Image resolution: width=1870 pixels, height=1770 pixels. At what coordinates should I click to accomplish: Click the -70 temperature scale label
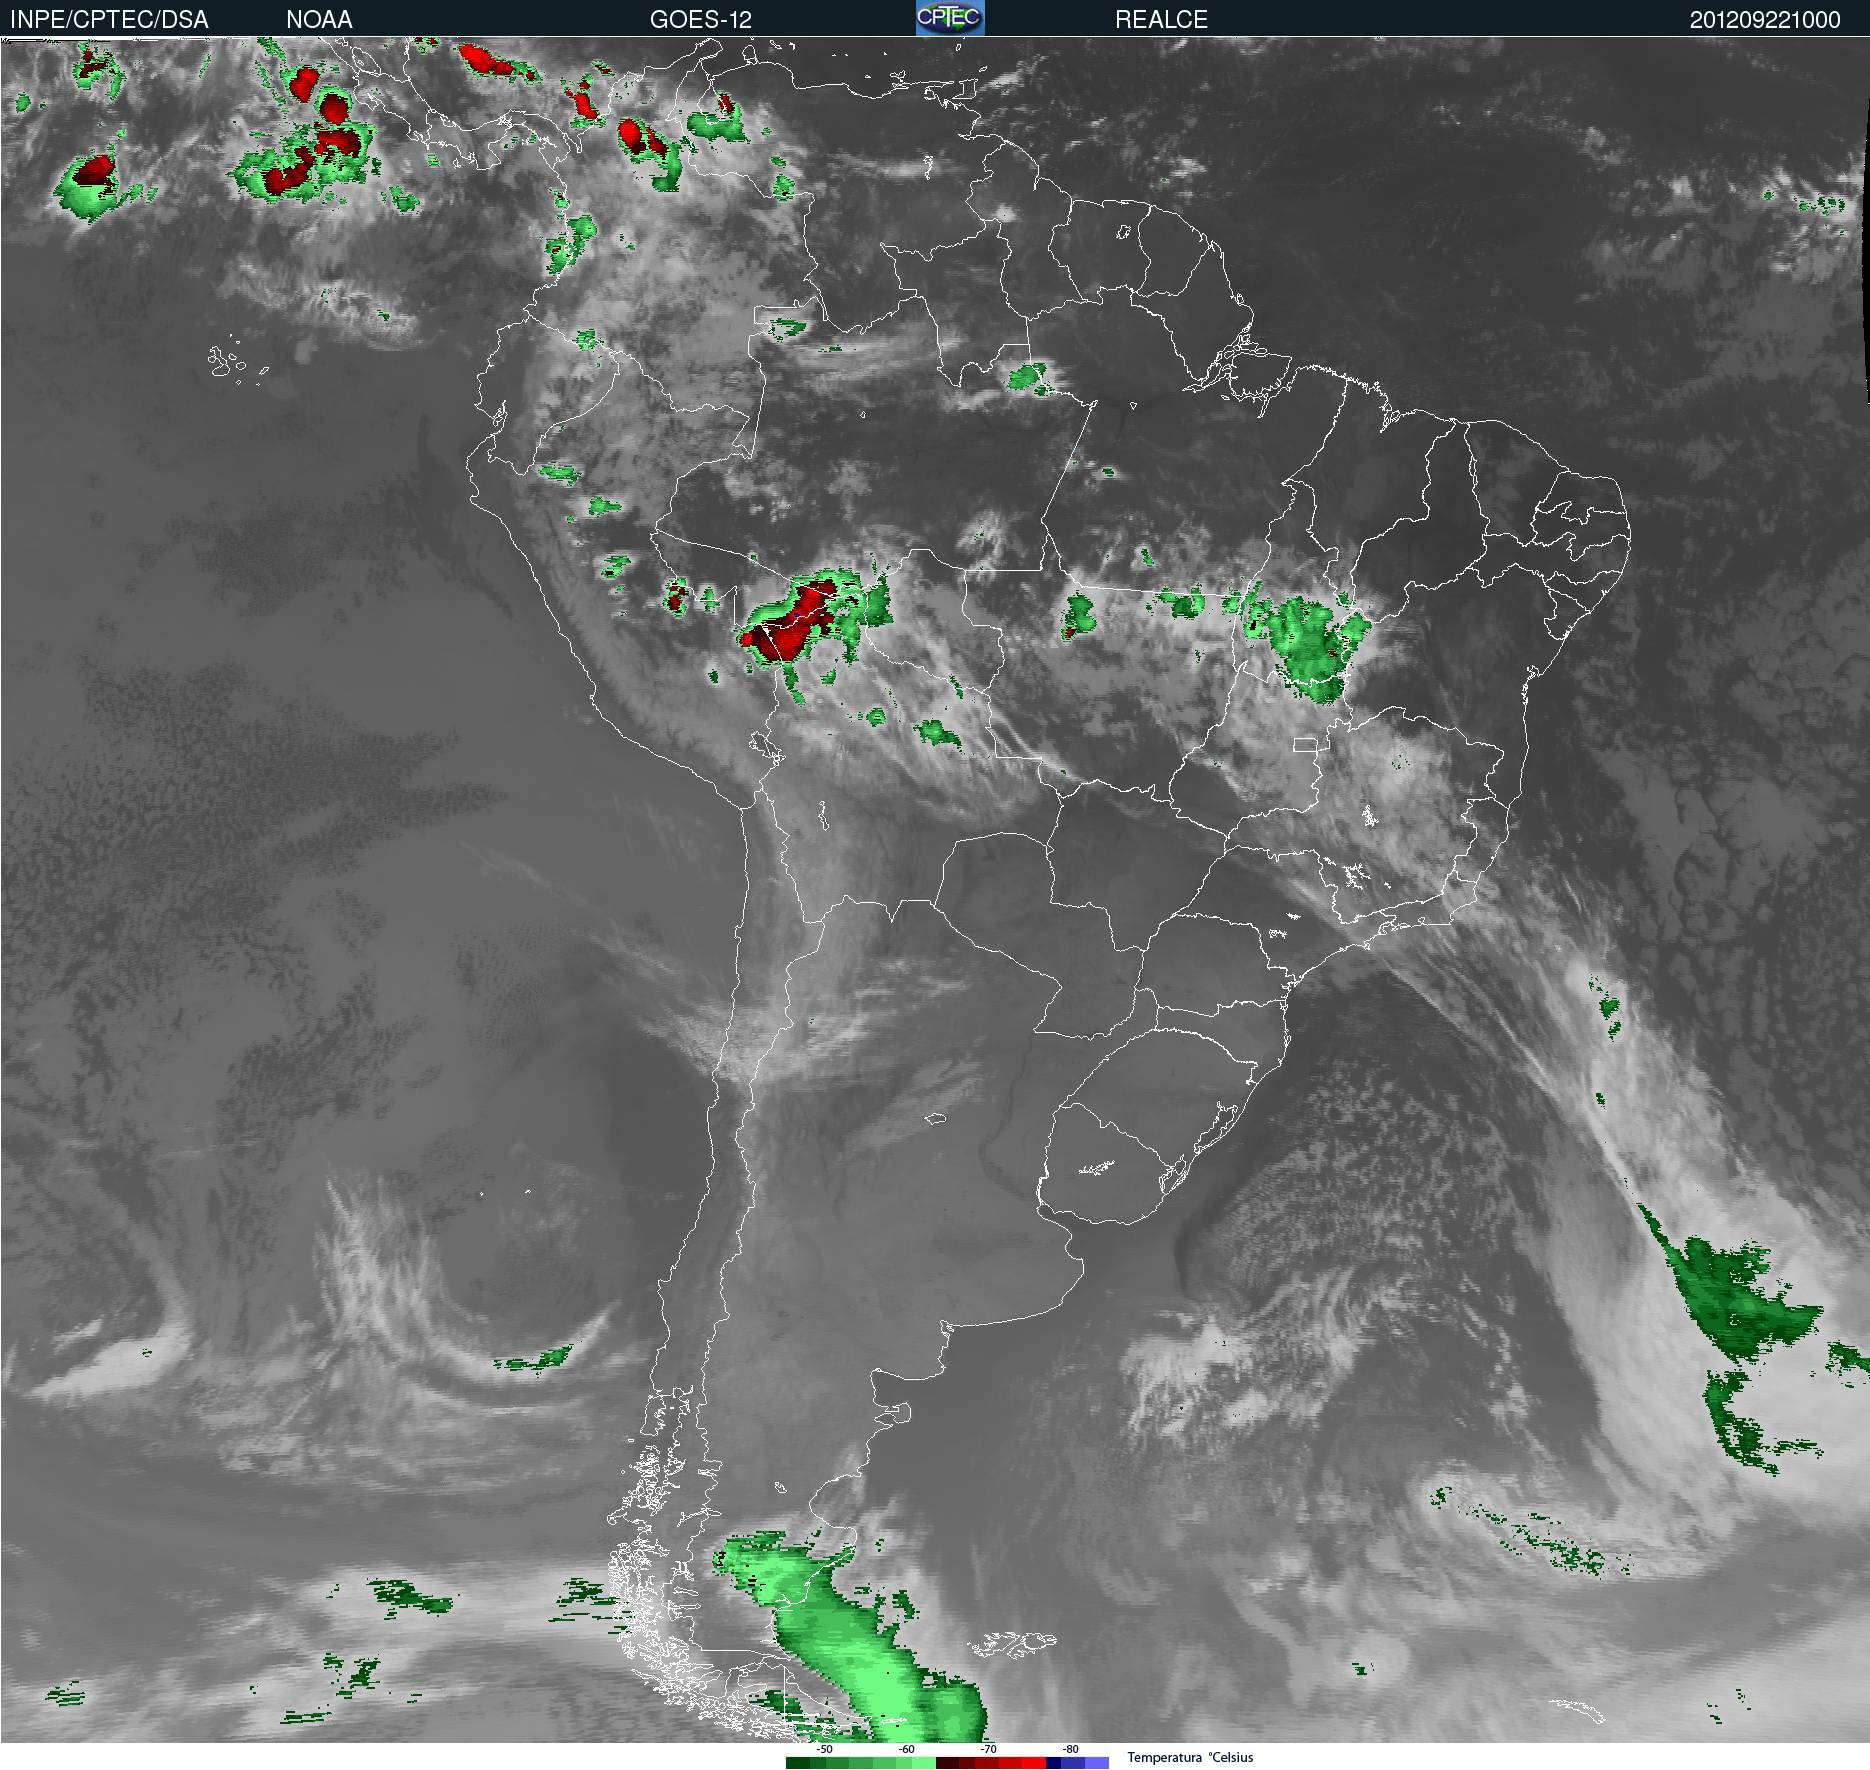(x=989, y=1749)
